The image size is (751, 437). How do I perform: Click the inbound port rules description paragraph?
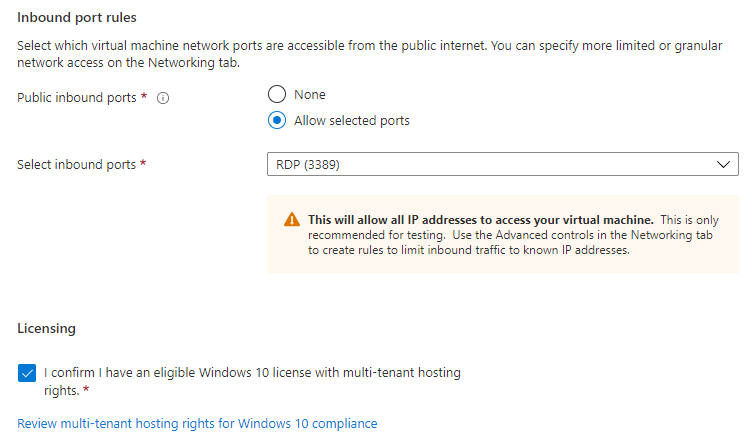370,54
